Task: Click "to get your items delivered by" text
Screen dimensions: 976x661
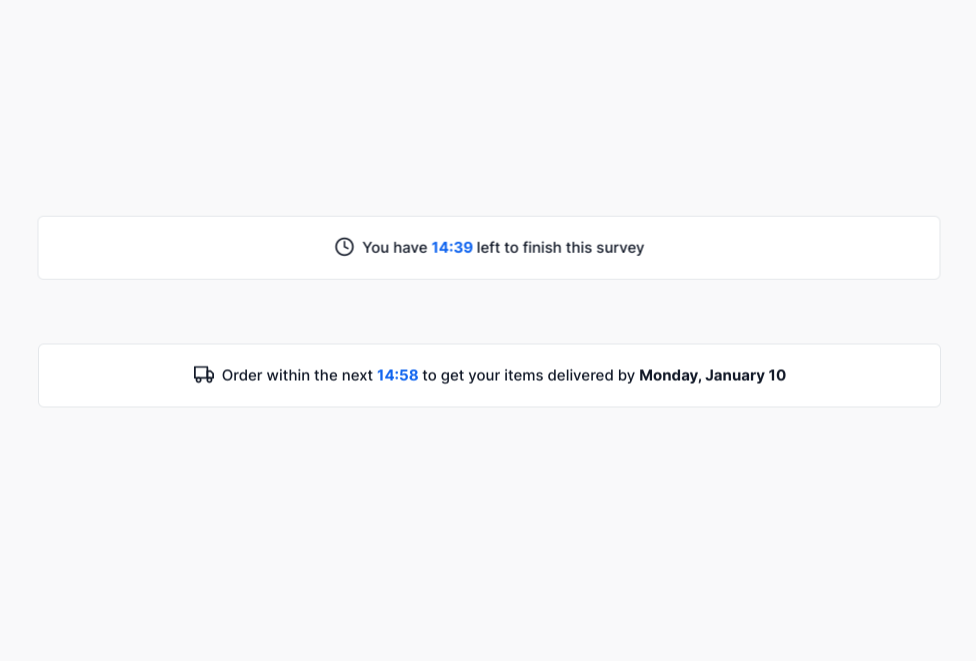Action: point(528,375)
